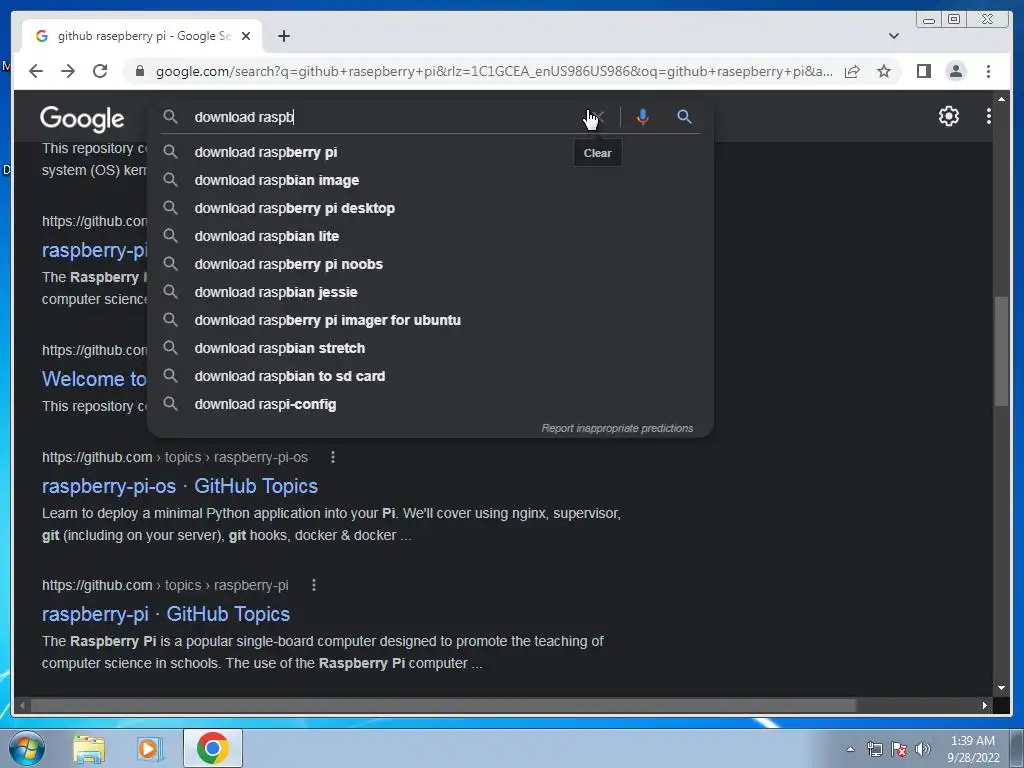Open more options for topics › raspberry-pi result
The width and height of the screenshot is (1024, 768).
pyautogui.click(x=314, y=585)
